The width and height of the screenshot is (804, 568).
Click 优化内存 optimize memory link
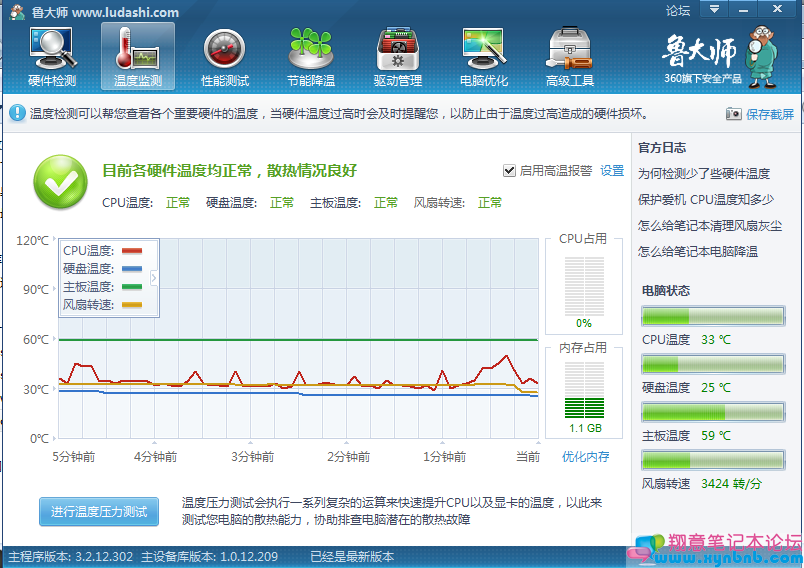pos(585,457)
